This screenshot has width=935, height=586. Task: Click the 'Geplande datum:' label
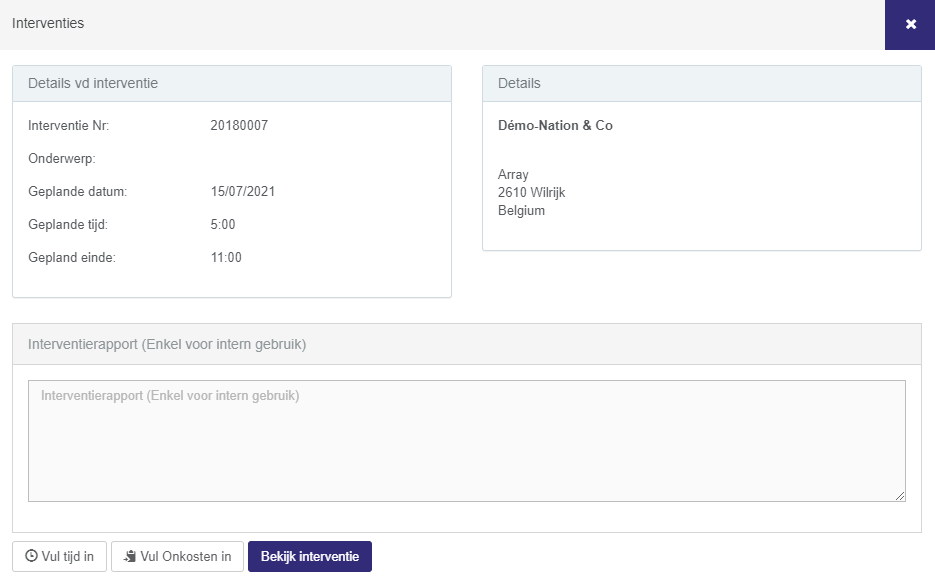pos(78,191)
